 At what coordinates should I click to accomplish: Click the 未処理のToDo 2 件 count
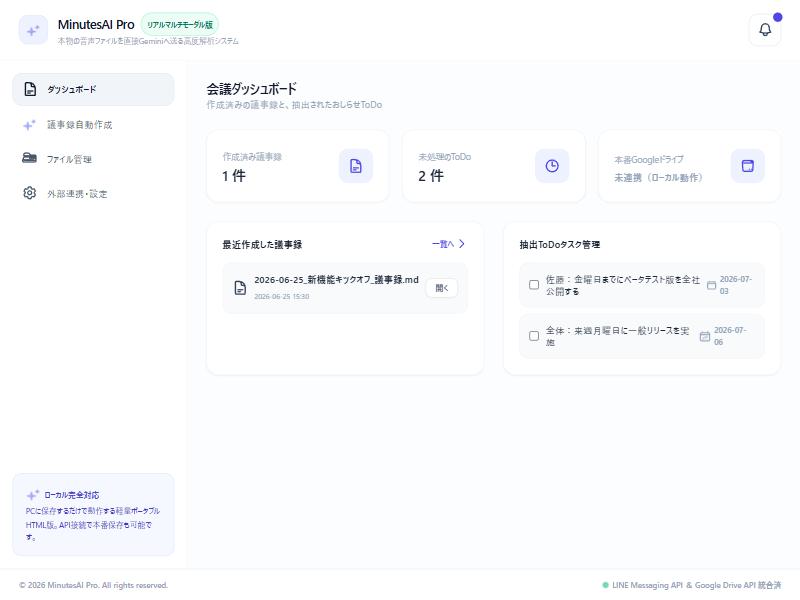431,176
